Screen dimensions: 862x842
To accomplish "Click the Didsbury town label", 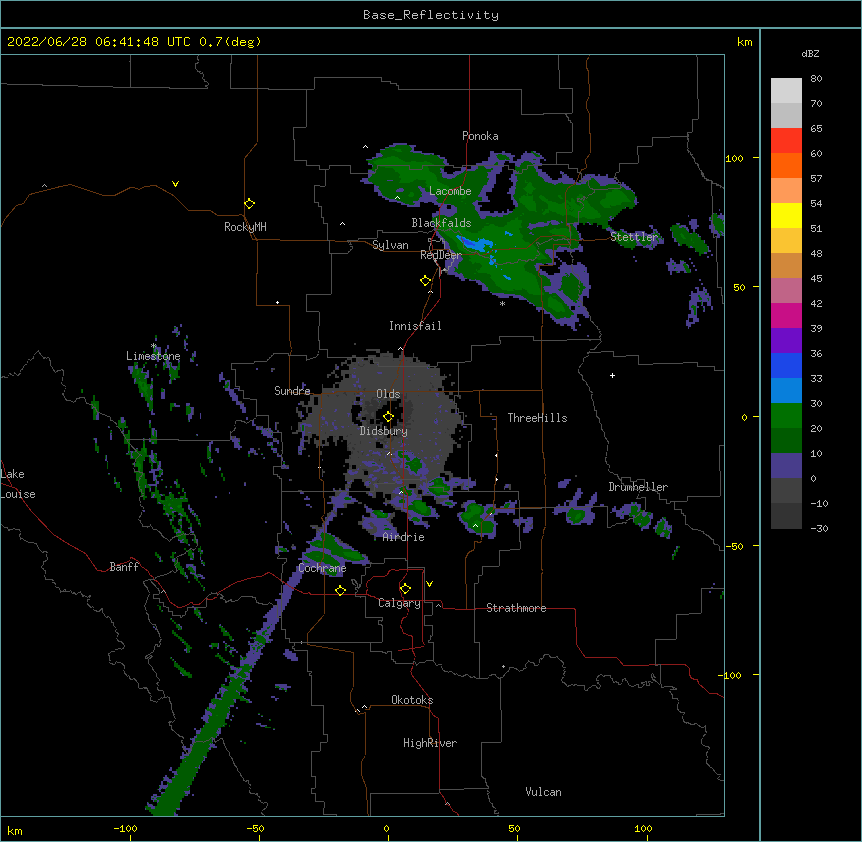I will pos(384,431).
